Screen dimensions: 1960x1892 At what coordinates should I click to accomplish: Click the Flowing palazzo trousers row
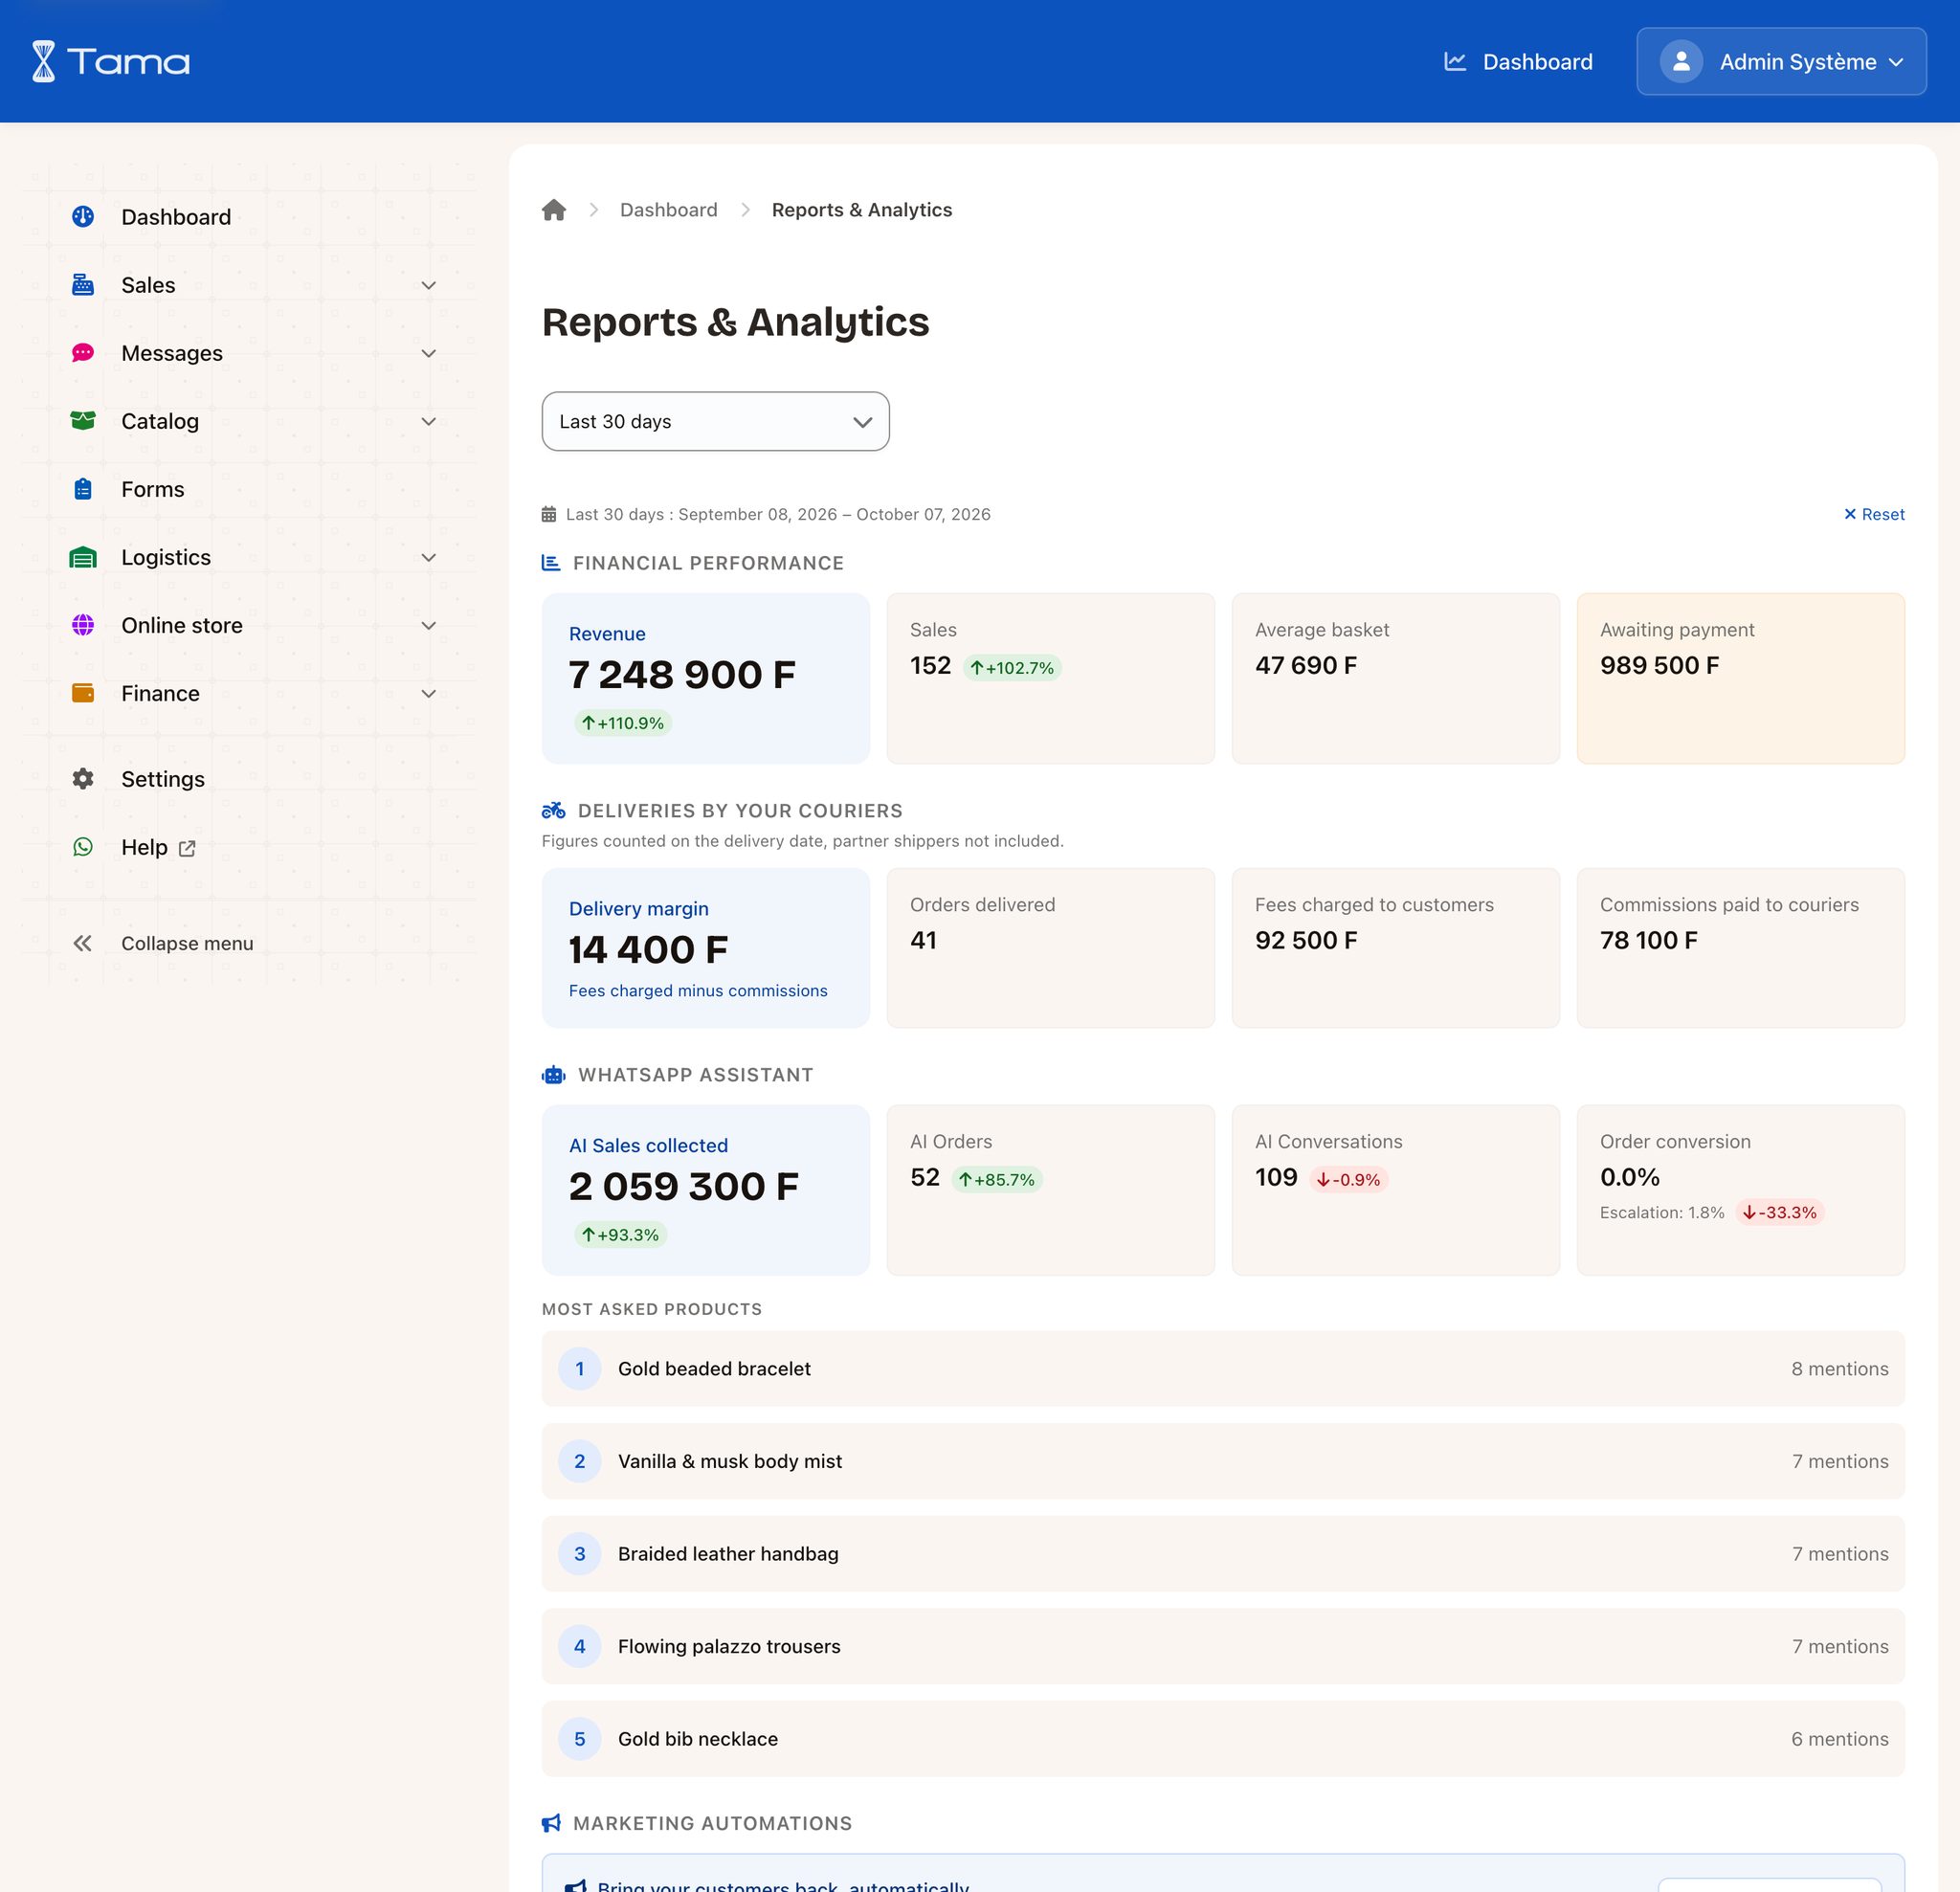pyautogui.click(x=1223, y=1645)
